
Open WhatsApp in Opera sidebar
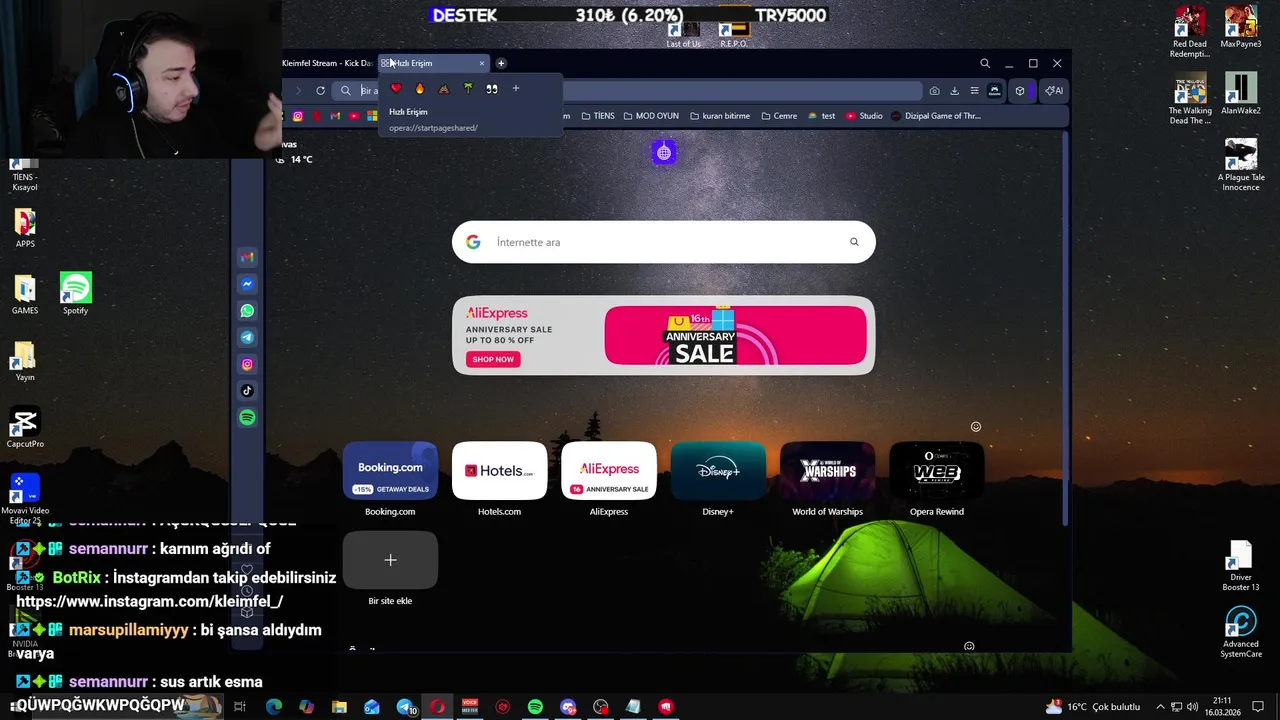click(247, 311)
